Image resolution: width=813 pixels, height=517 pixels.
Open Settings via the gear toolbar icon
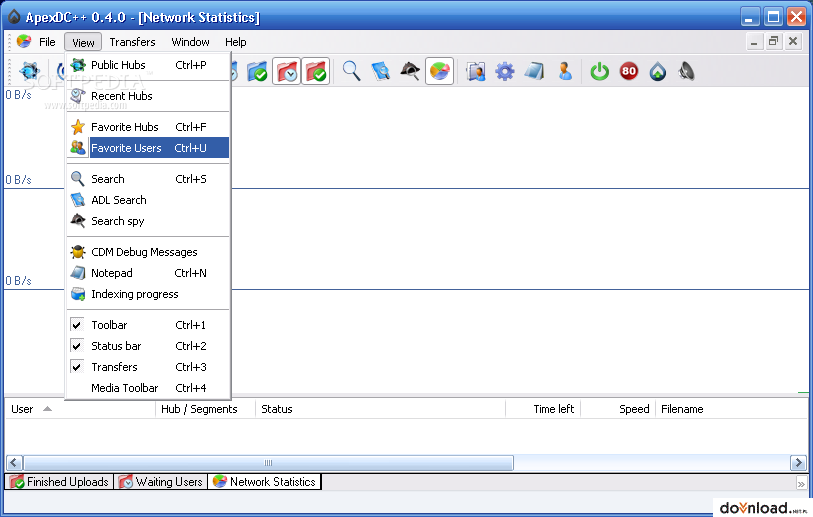click(x=504, y=71)
